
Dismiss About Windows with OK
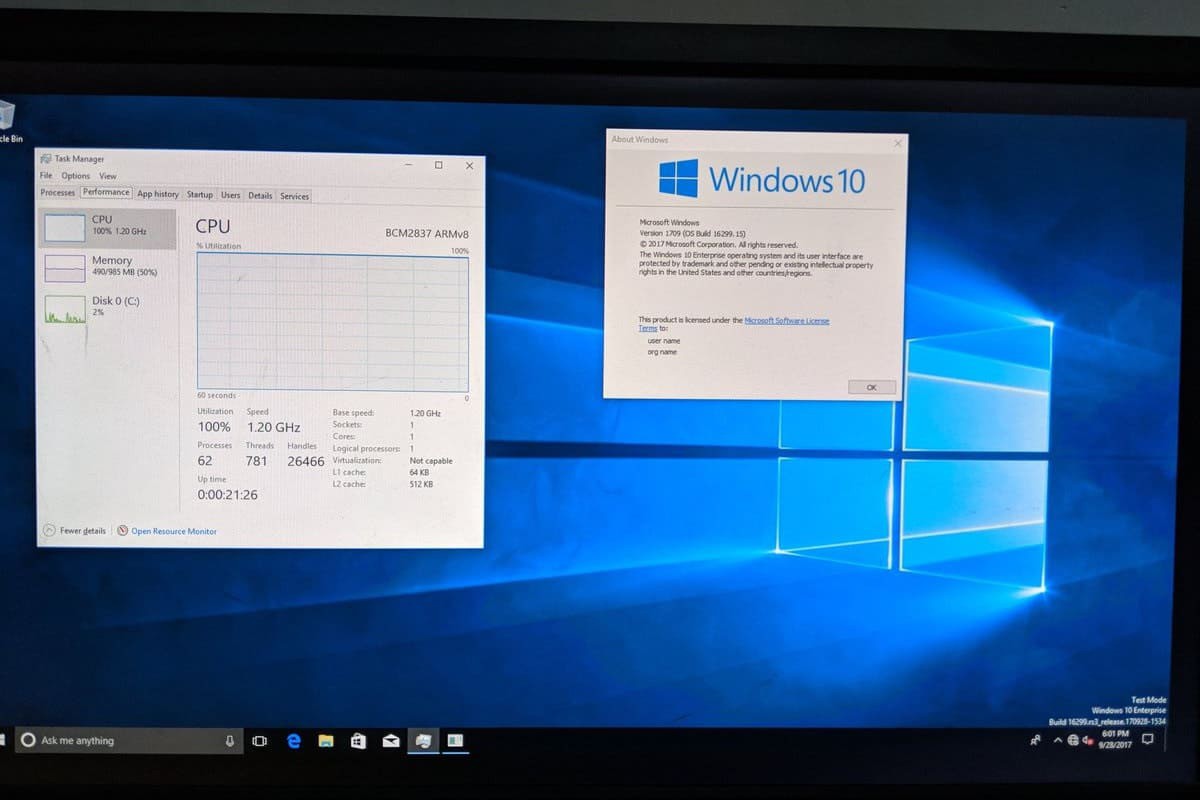[871, 387]
